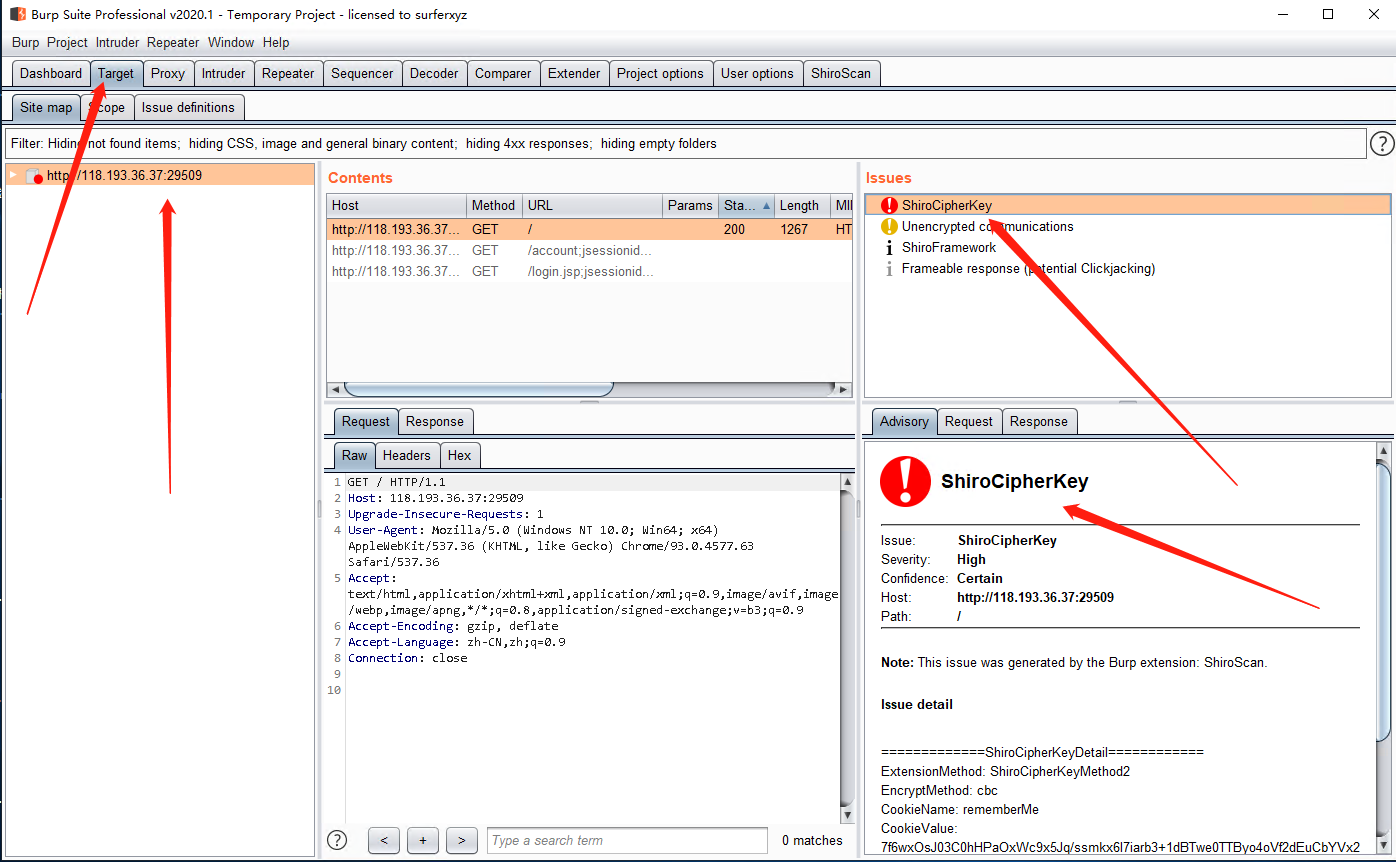The width and height of the screenshot is (1396, 862).
Task: Click the previous match '<' button
Action: [384, 840]
